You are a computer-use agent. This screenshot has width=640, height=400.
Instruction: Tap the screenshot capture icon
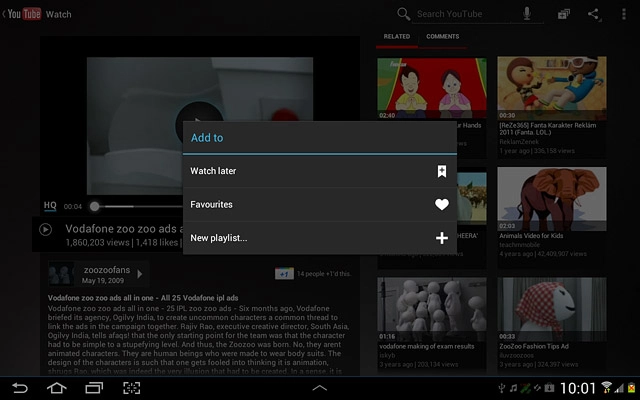131,387
